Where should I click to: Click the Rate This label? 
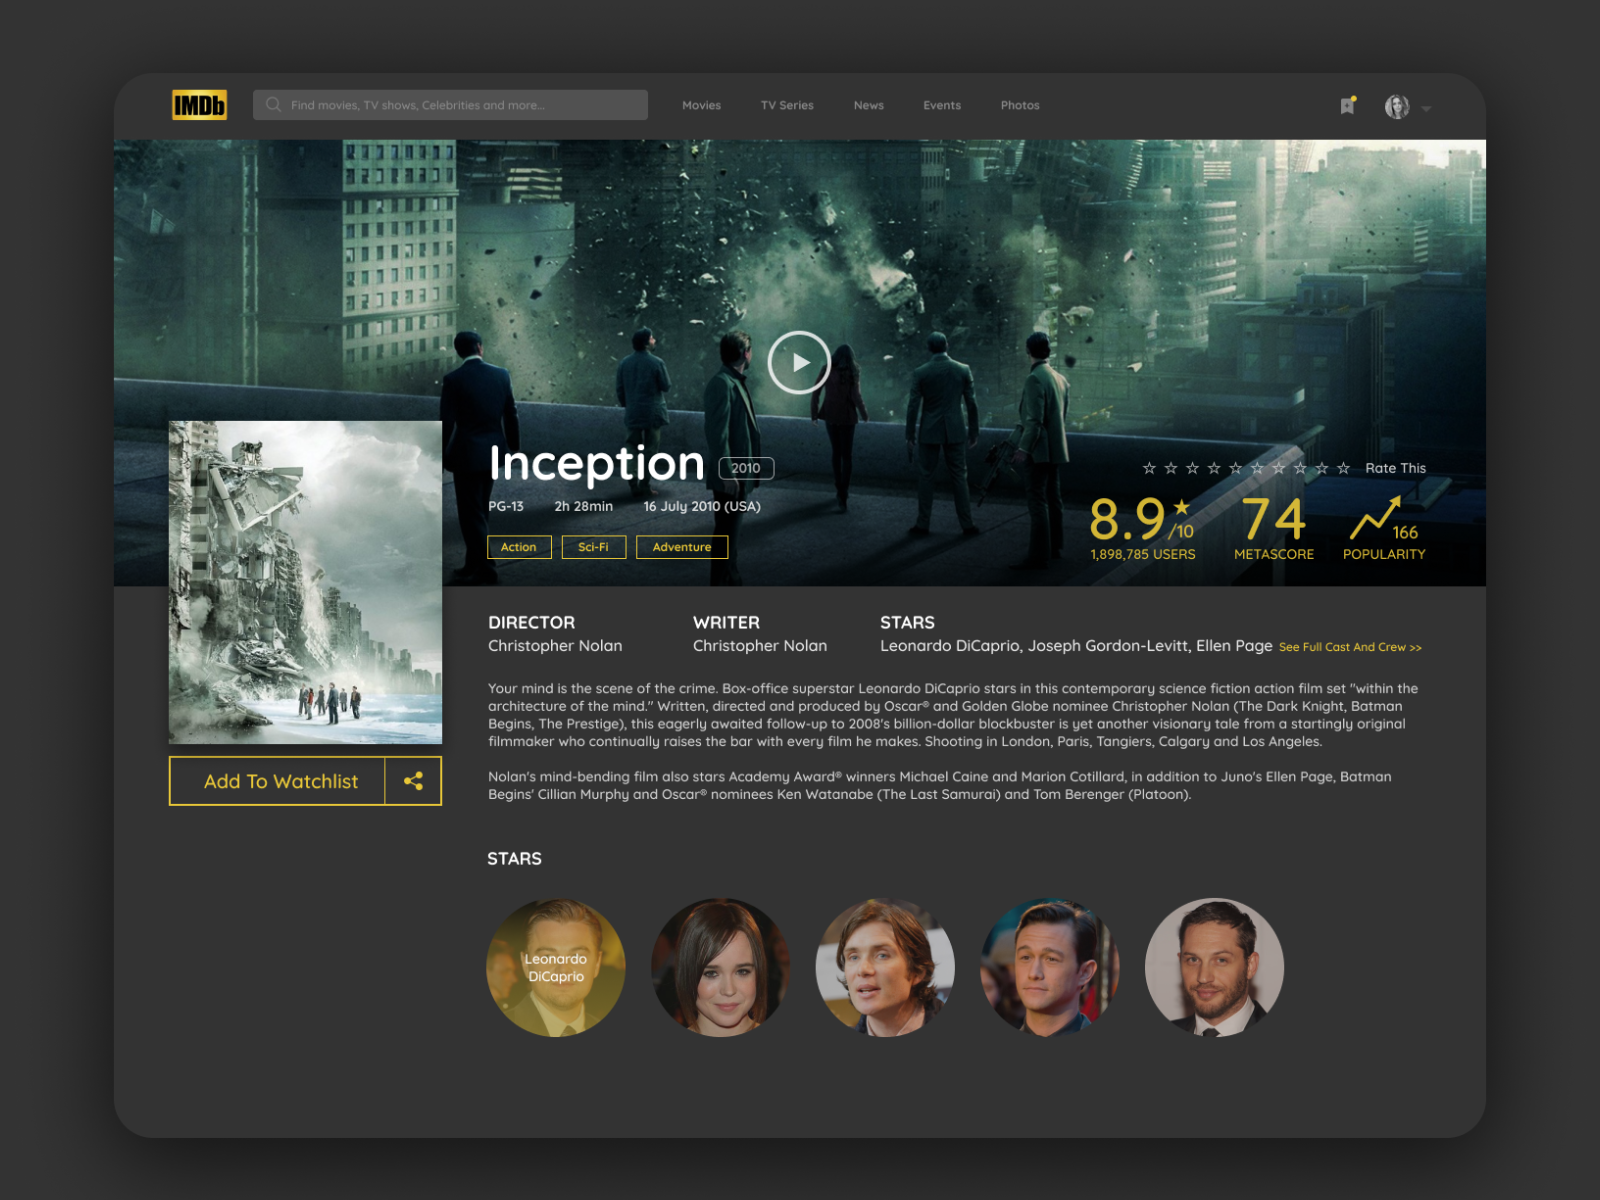1395,468
